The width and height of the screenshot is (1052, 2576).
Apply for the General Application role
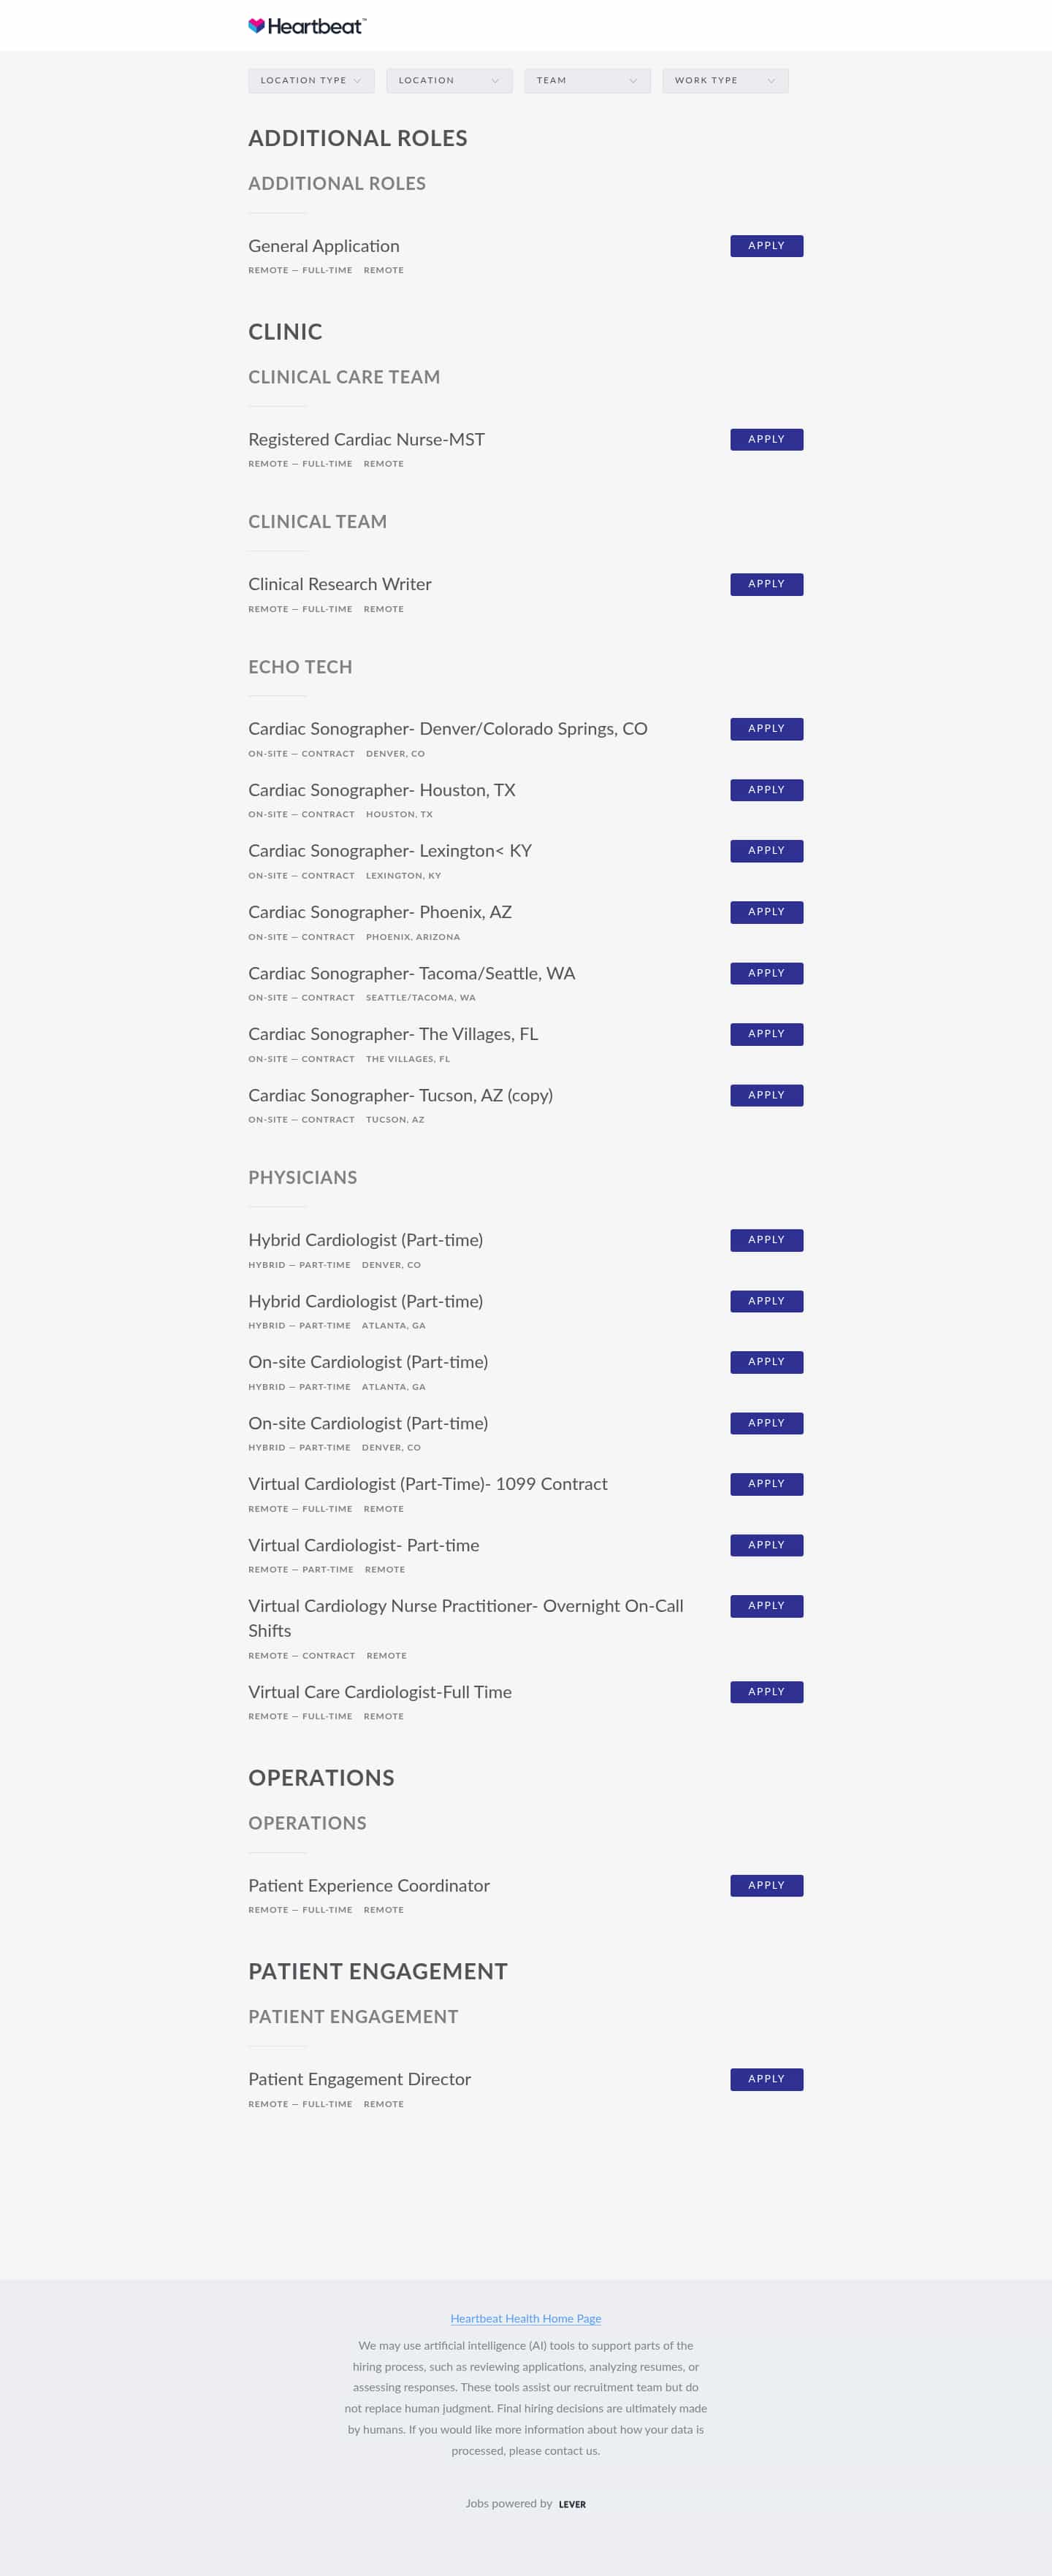(766, 246)
